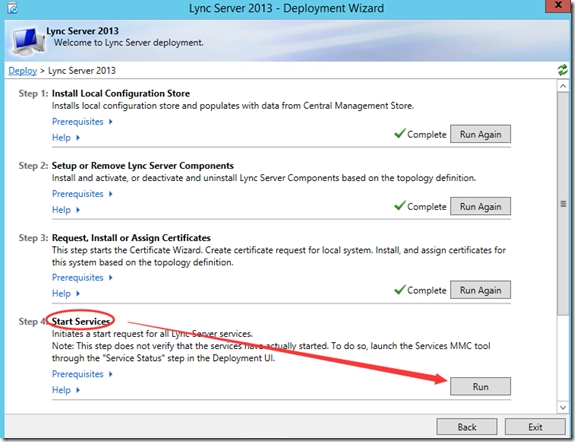Exit the Deployment Wizard
This screenshot has width=575, height=442.
pos(535,427)
